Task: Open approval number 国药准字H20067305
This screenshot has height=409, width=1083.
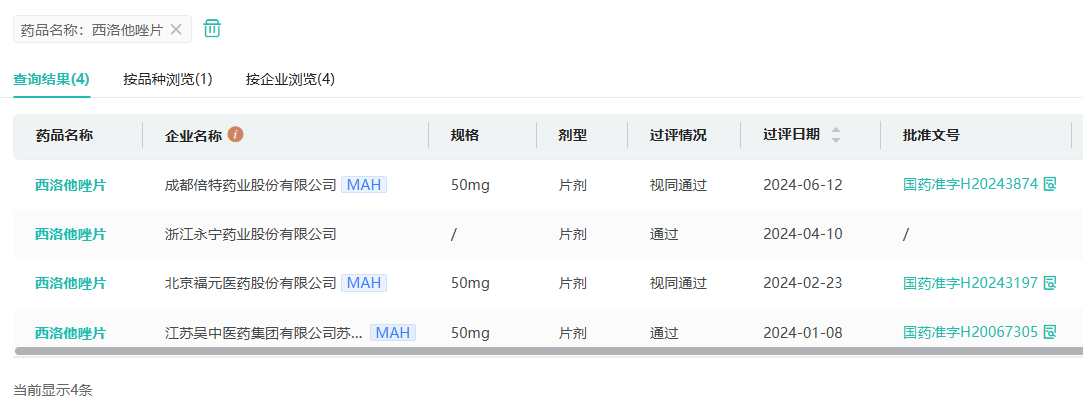Action: coord(970,332)
